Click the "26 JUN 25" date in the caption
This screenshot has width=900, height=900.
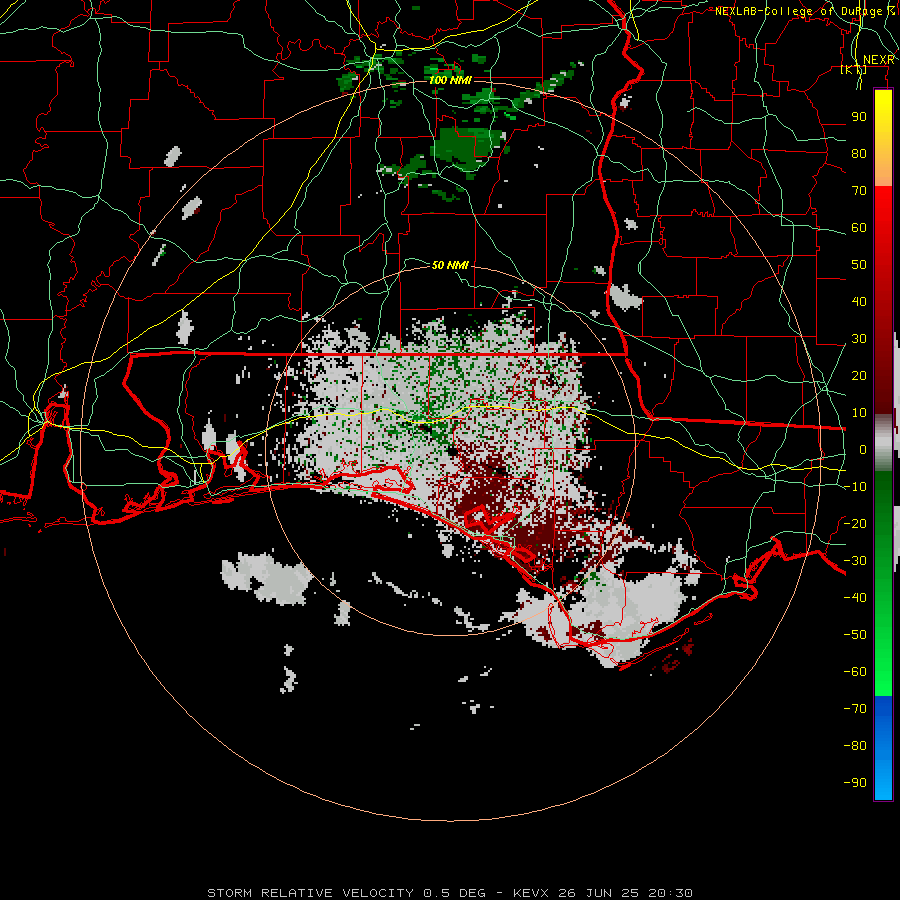[x=598, y=893]
